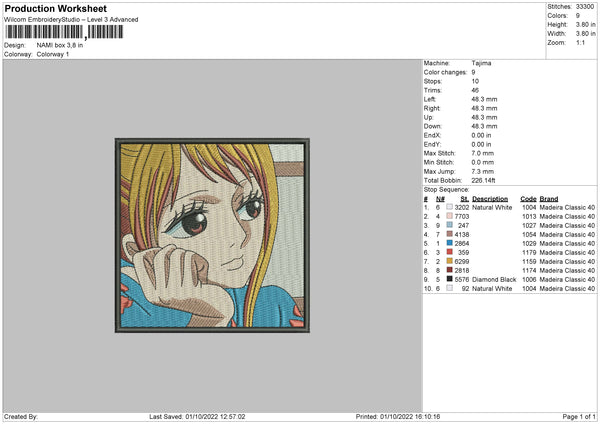The width and height of the screenshot is (600, 424).
Task: Click the Colors label in the header
Action: click(x=558, y=16)
